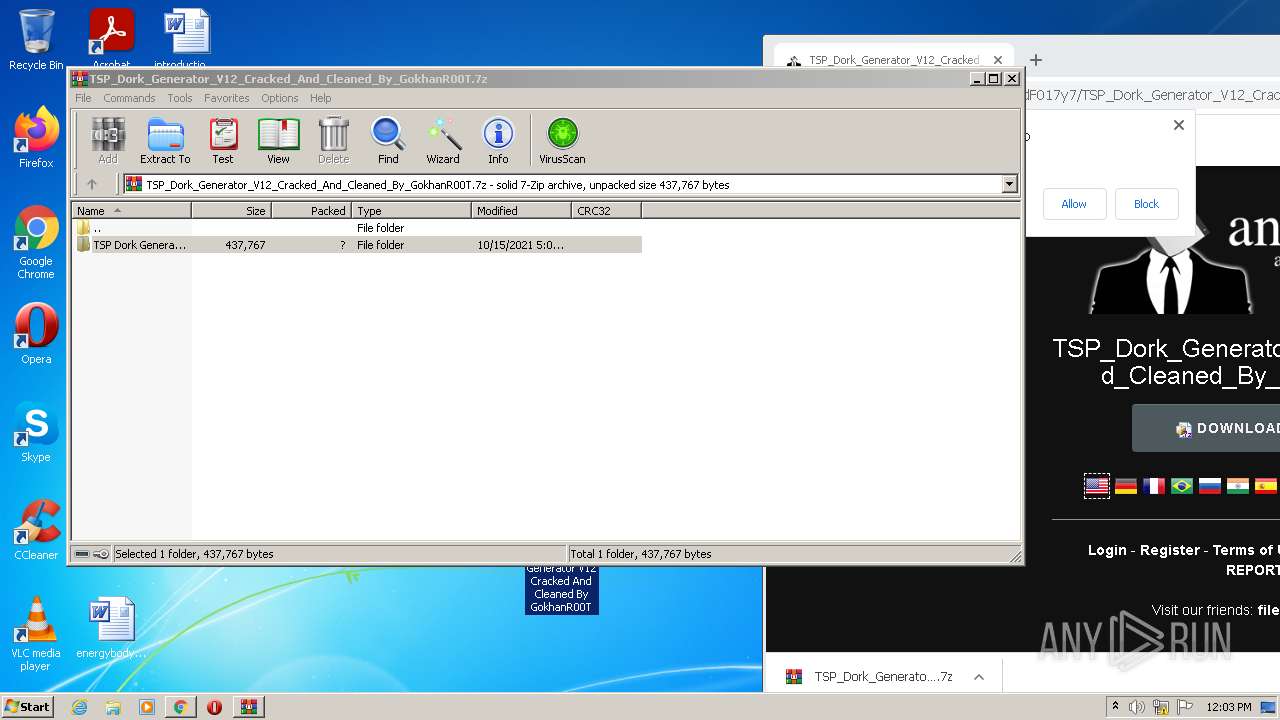Run Test on the archive

tap(223, 140)
